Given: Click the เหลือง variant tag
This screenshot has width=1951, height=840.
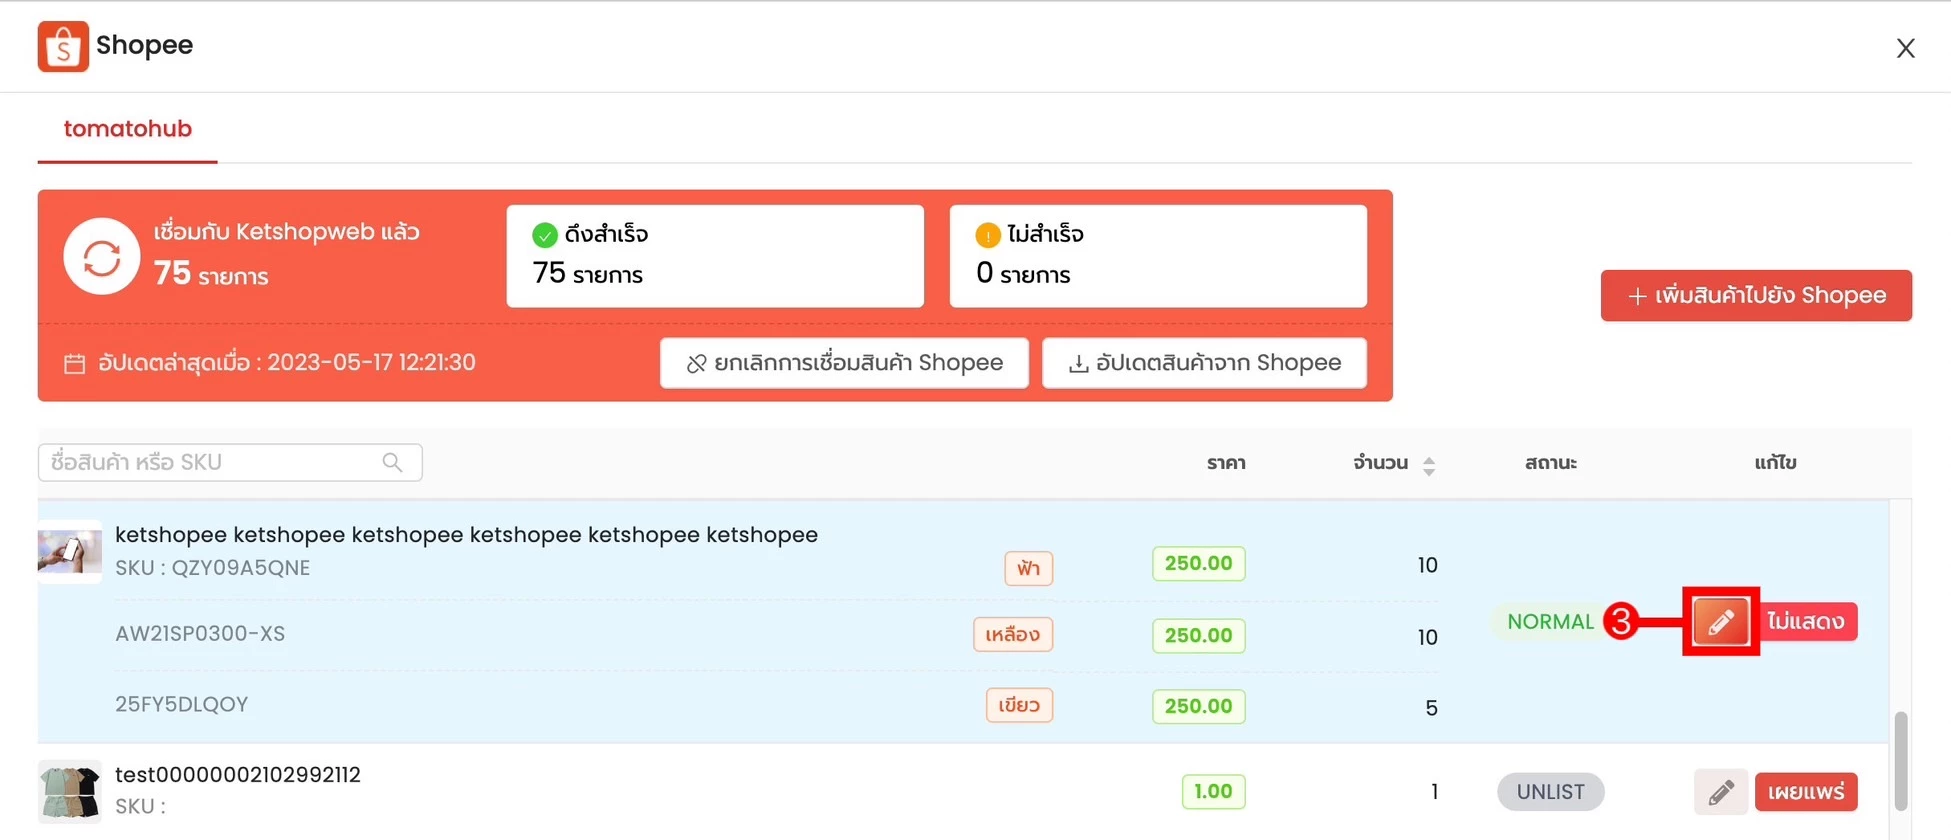Looking at the screenshot, I should tap(1012, 635).
